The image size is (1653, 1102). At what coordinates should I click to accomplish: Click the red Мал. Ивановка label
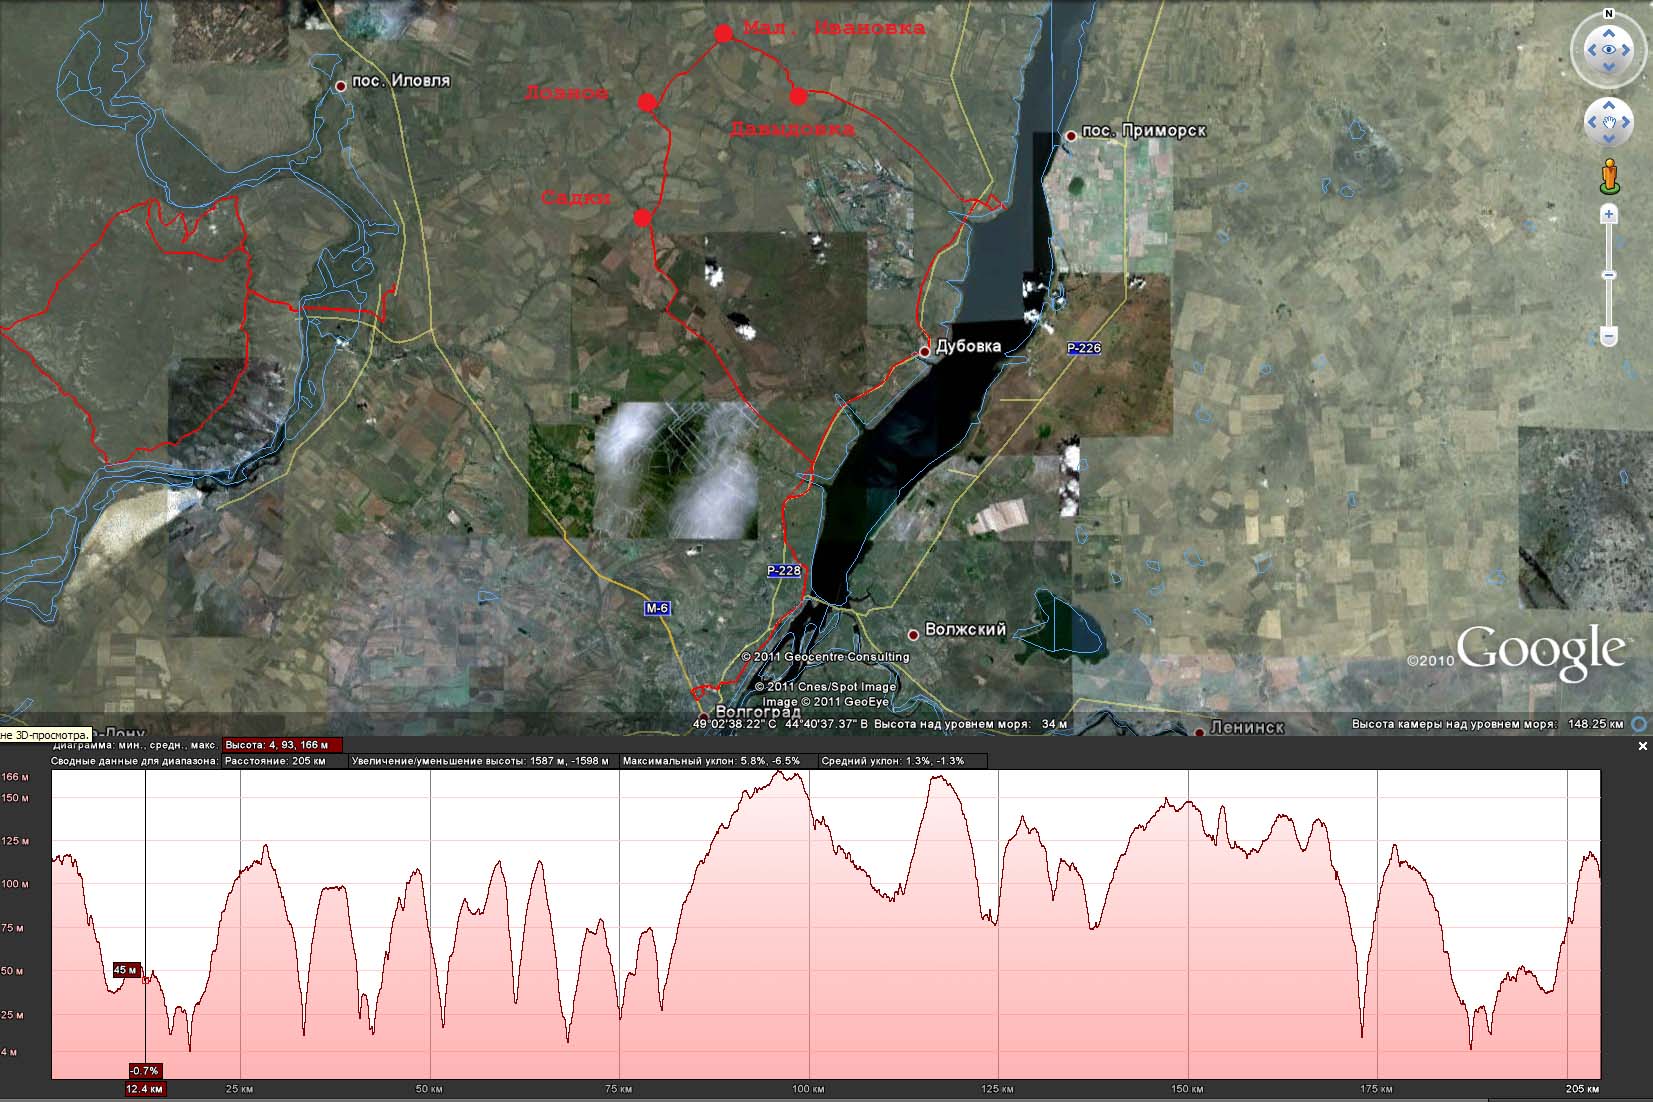pyautogui.click(x=834, y=28)
